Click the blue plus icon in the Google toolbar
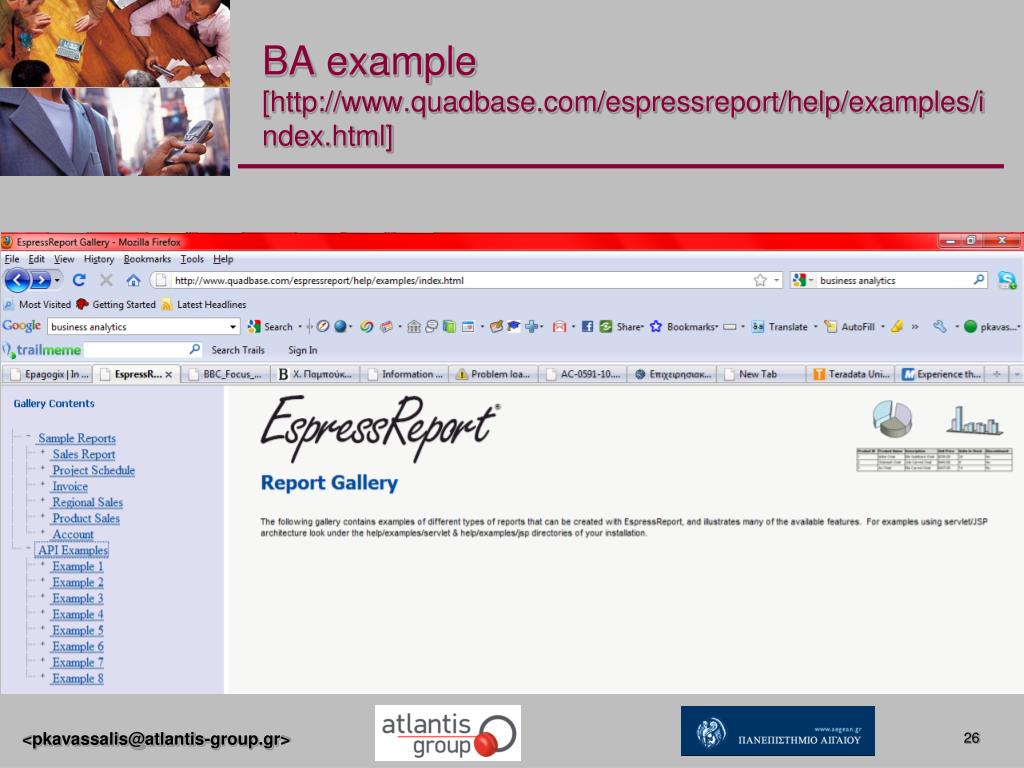Image resolution: width=1024 pixels, height=768 pixels. 532,327
